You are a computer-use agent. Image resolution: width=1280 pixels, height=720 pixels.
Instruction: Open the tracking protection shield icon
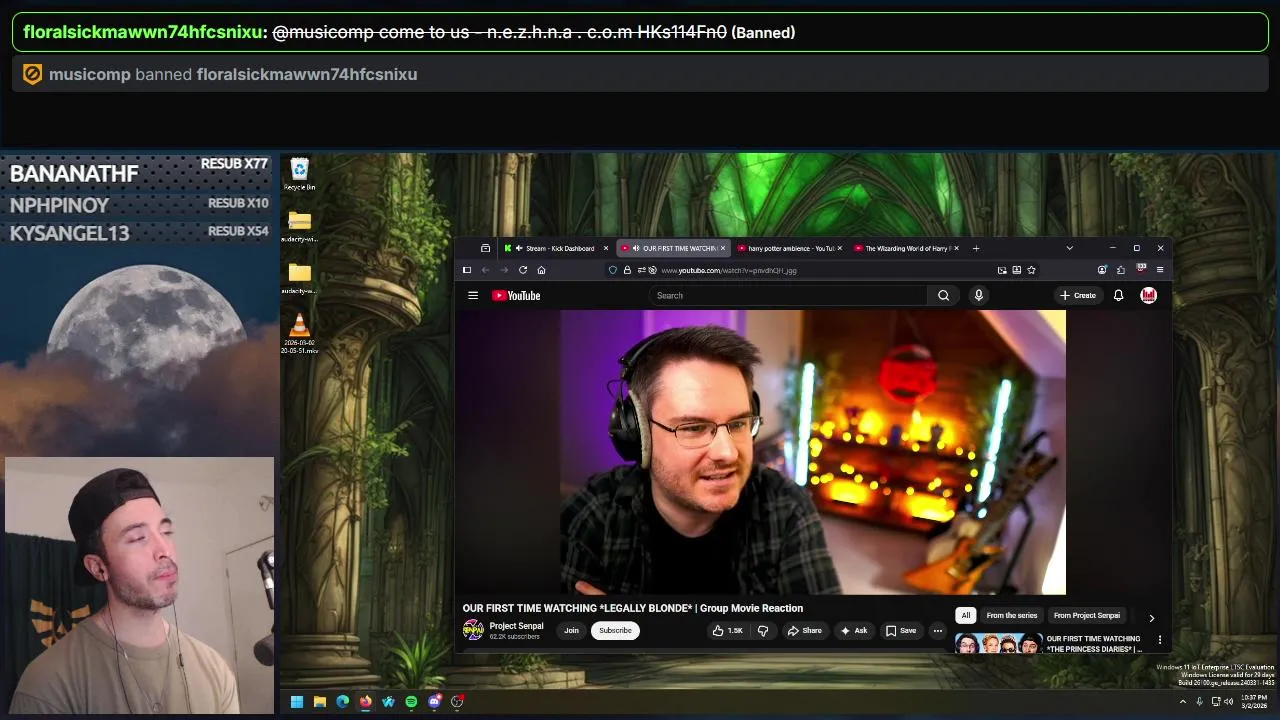pyautogui.click(x=613, y=270)
